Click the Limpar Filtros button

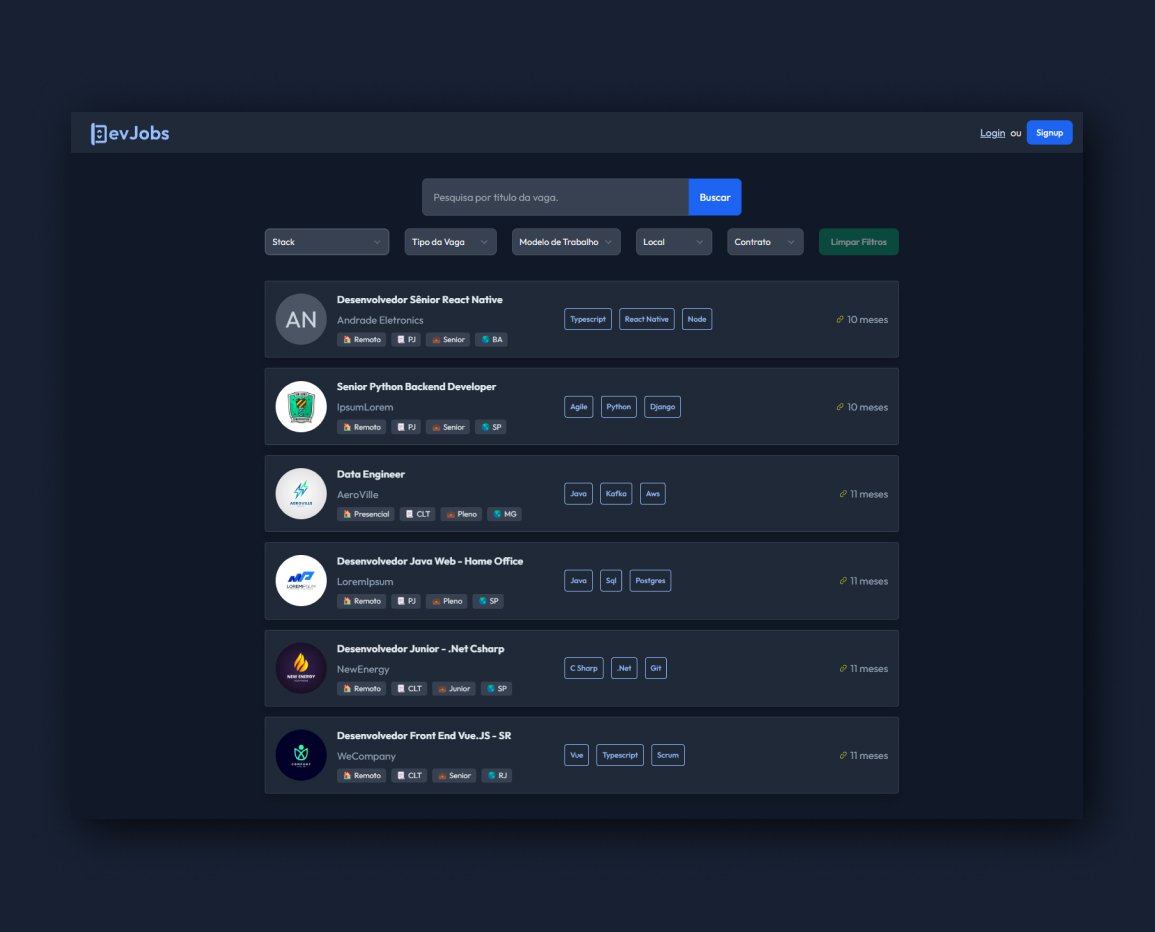tap(858, 242)
